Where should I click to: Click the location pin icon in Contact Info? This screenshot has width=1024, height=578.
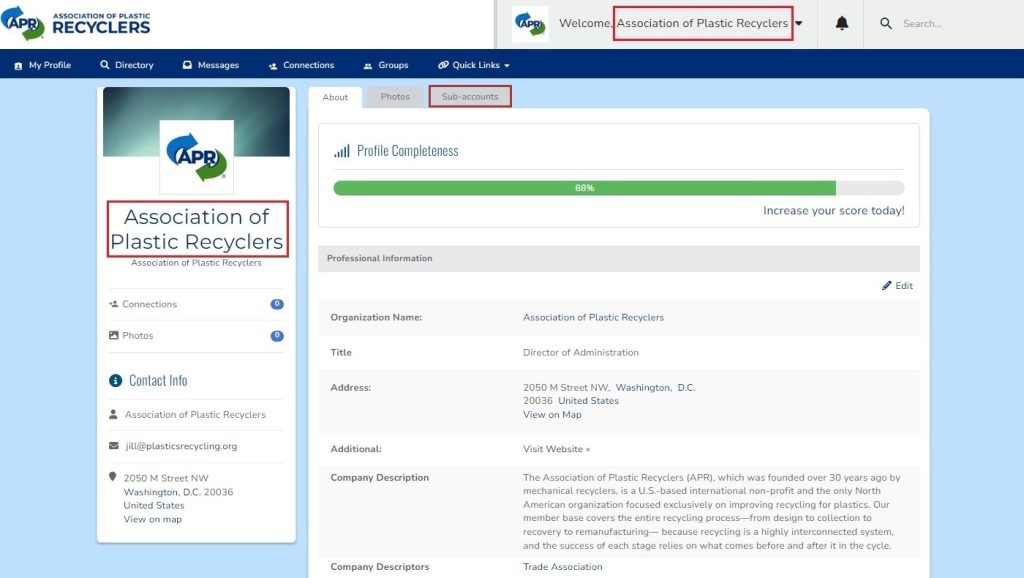[112, 477]
